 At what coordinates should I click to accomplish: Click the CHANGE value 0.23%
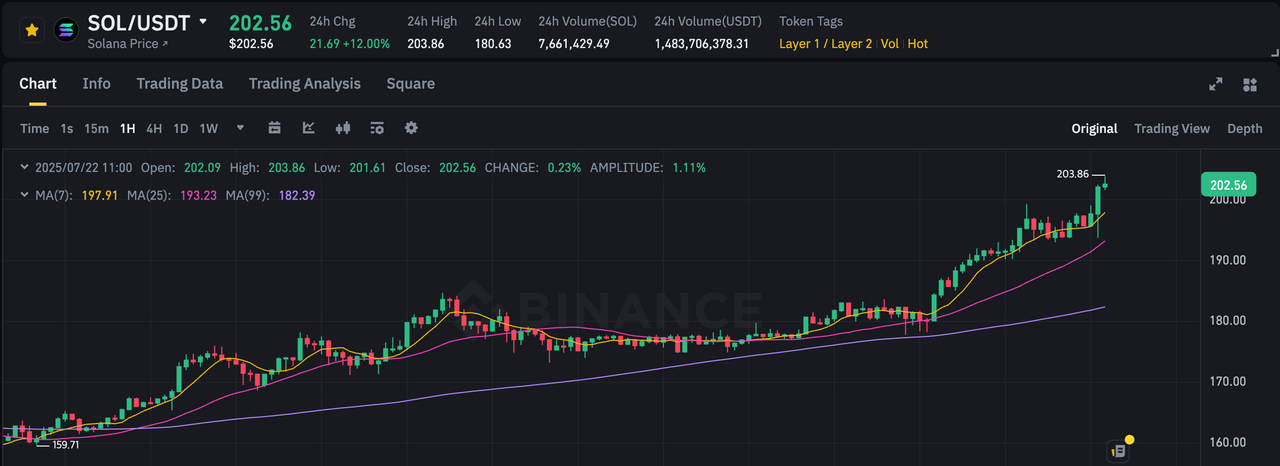(x=563, y=167)
